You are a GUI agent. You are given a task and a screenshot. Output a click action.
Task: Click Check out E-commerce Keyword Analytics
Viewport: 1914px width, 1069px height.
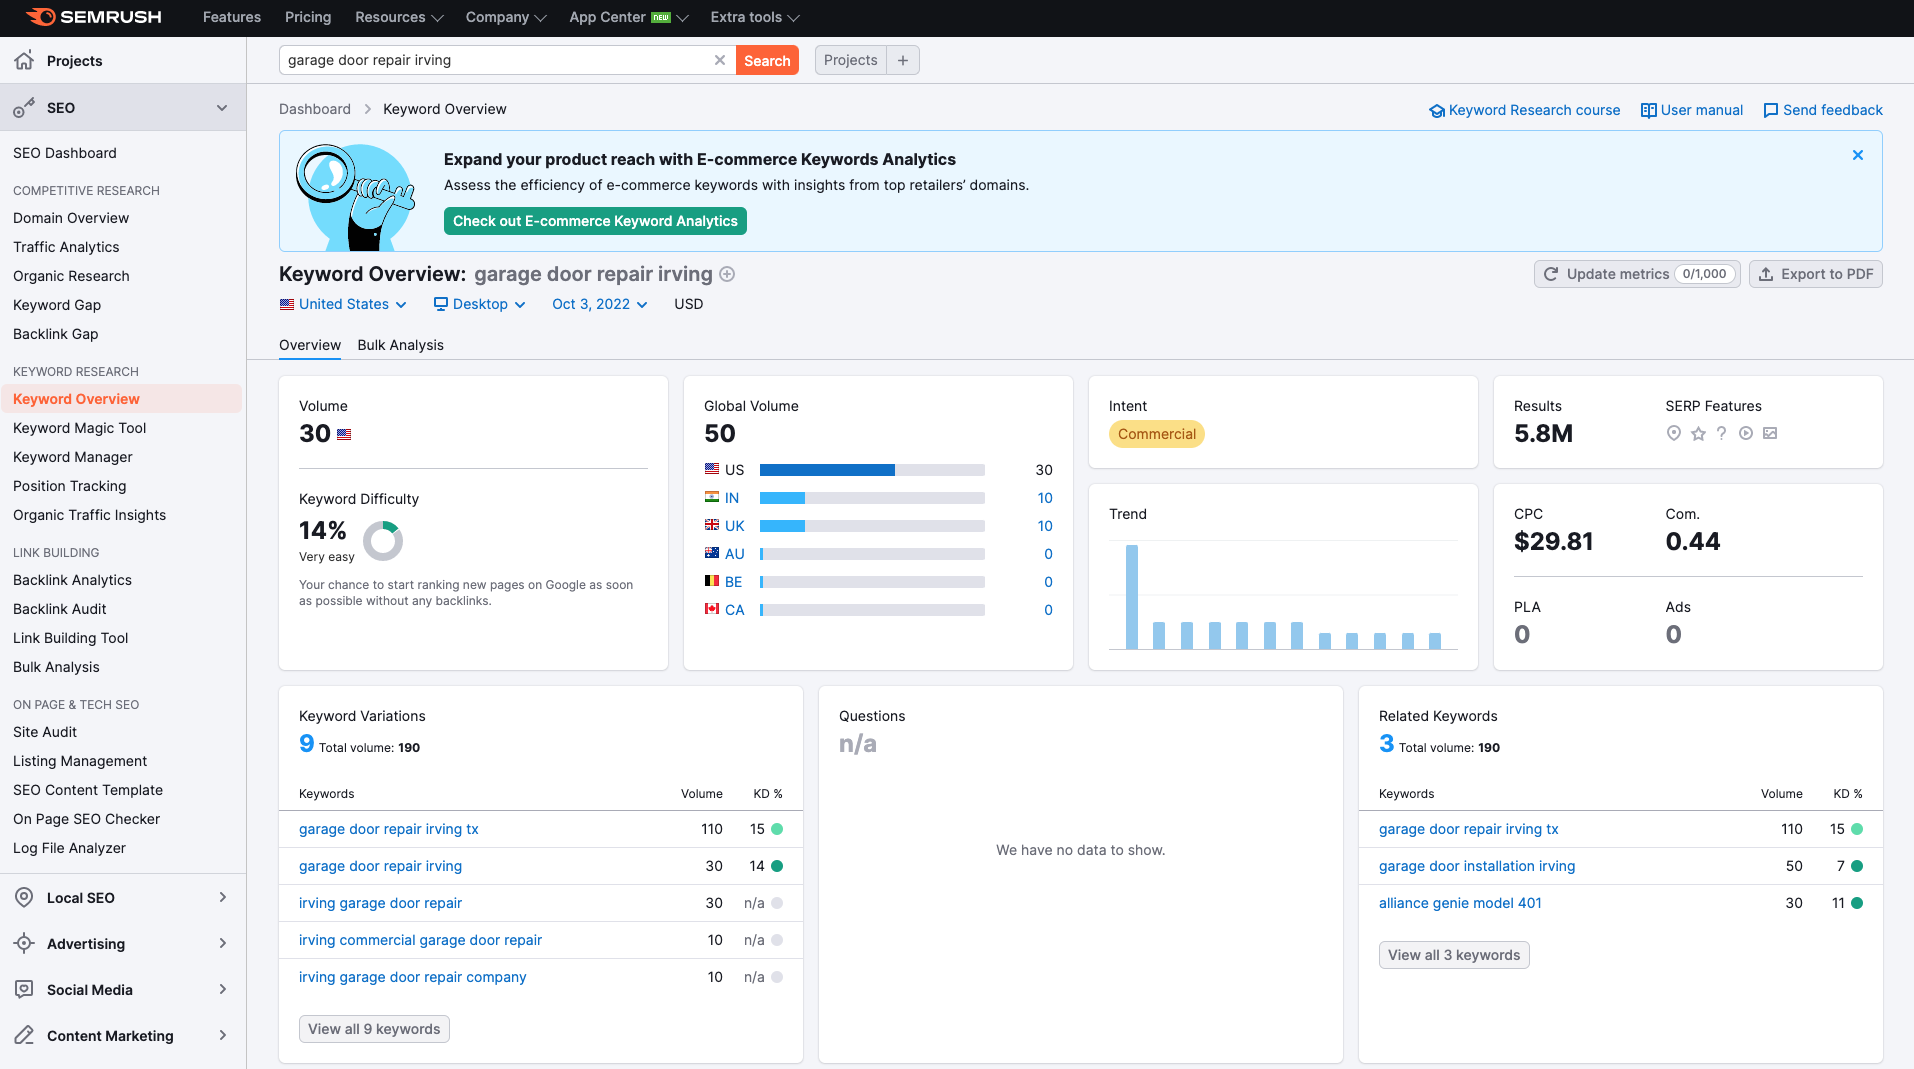(595, 221)
